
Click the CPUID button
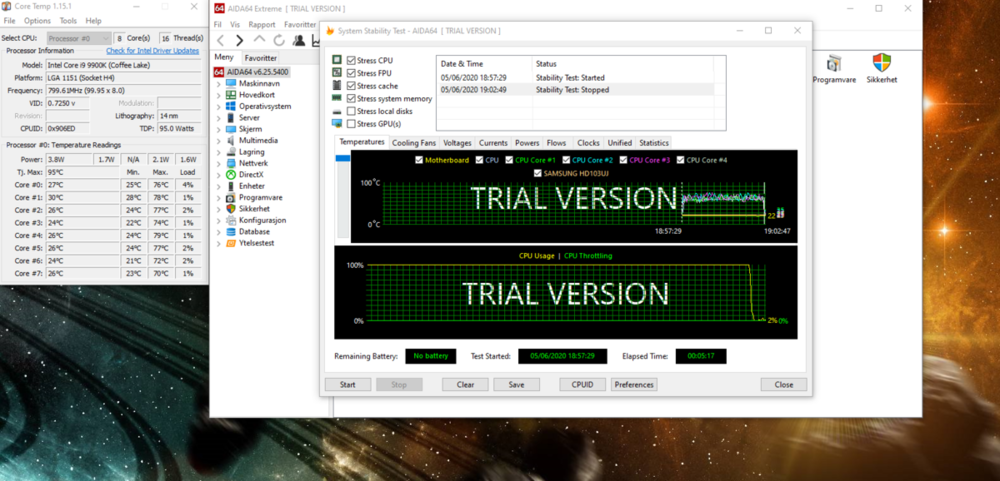[x=582, y=385]
